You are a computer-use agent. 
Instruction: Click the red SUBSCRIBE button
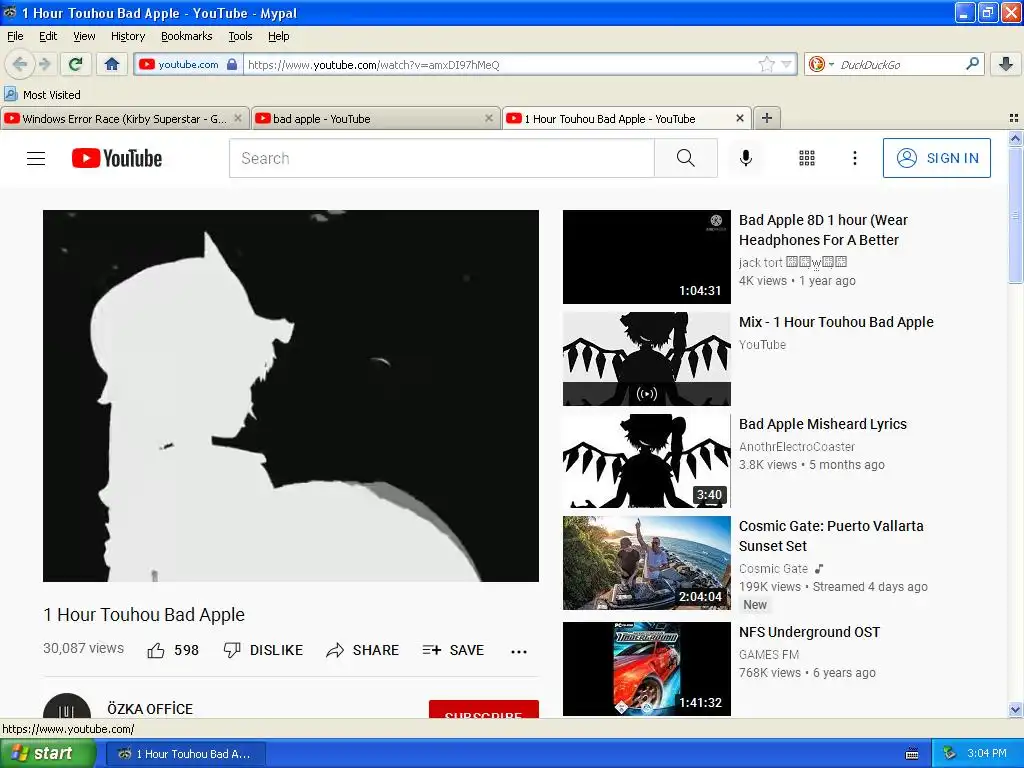(x=483, y=709)
